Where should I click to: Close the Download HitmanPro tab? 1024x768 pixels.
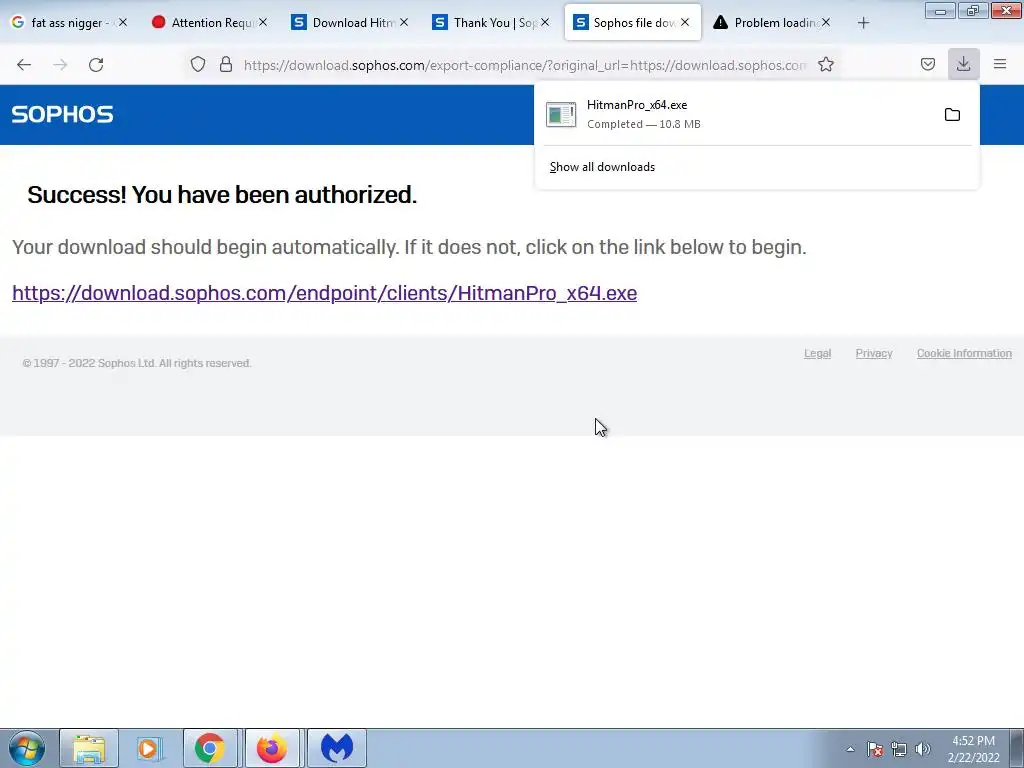(x=404, y=22)
